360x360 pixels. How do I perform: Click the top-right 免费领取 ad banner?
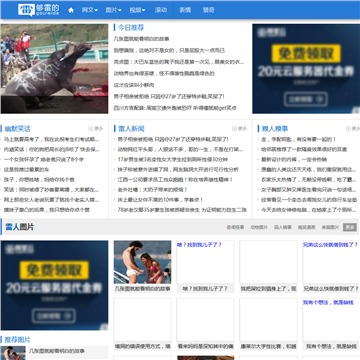coord(306,69)
